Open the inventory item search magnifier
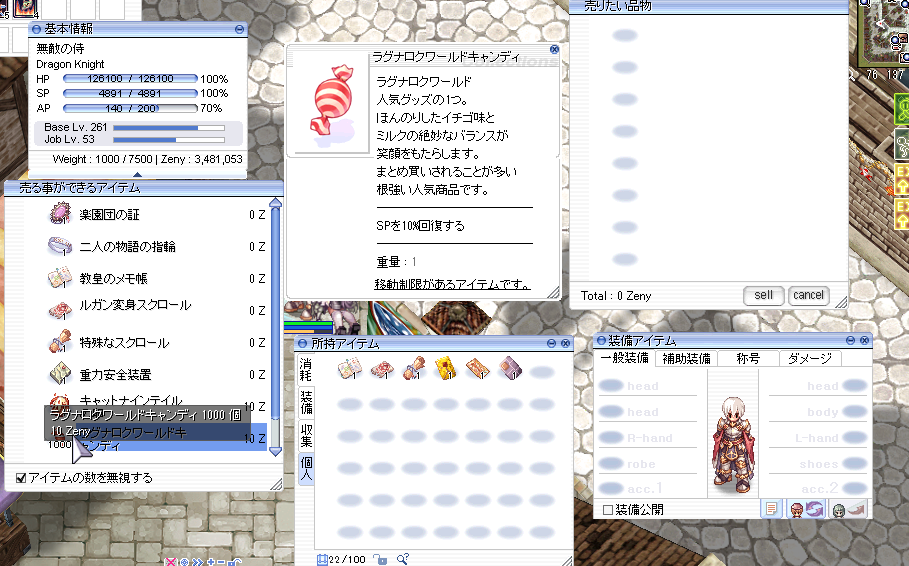Viewport: 909px width, 566px height. click(x=402, y=559)
